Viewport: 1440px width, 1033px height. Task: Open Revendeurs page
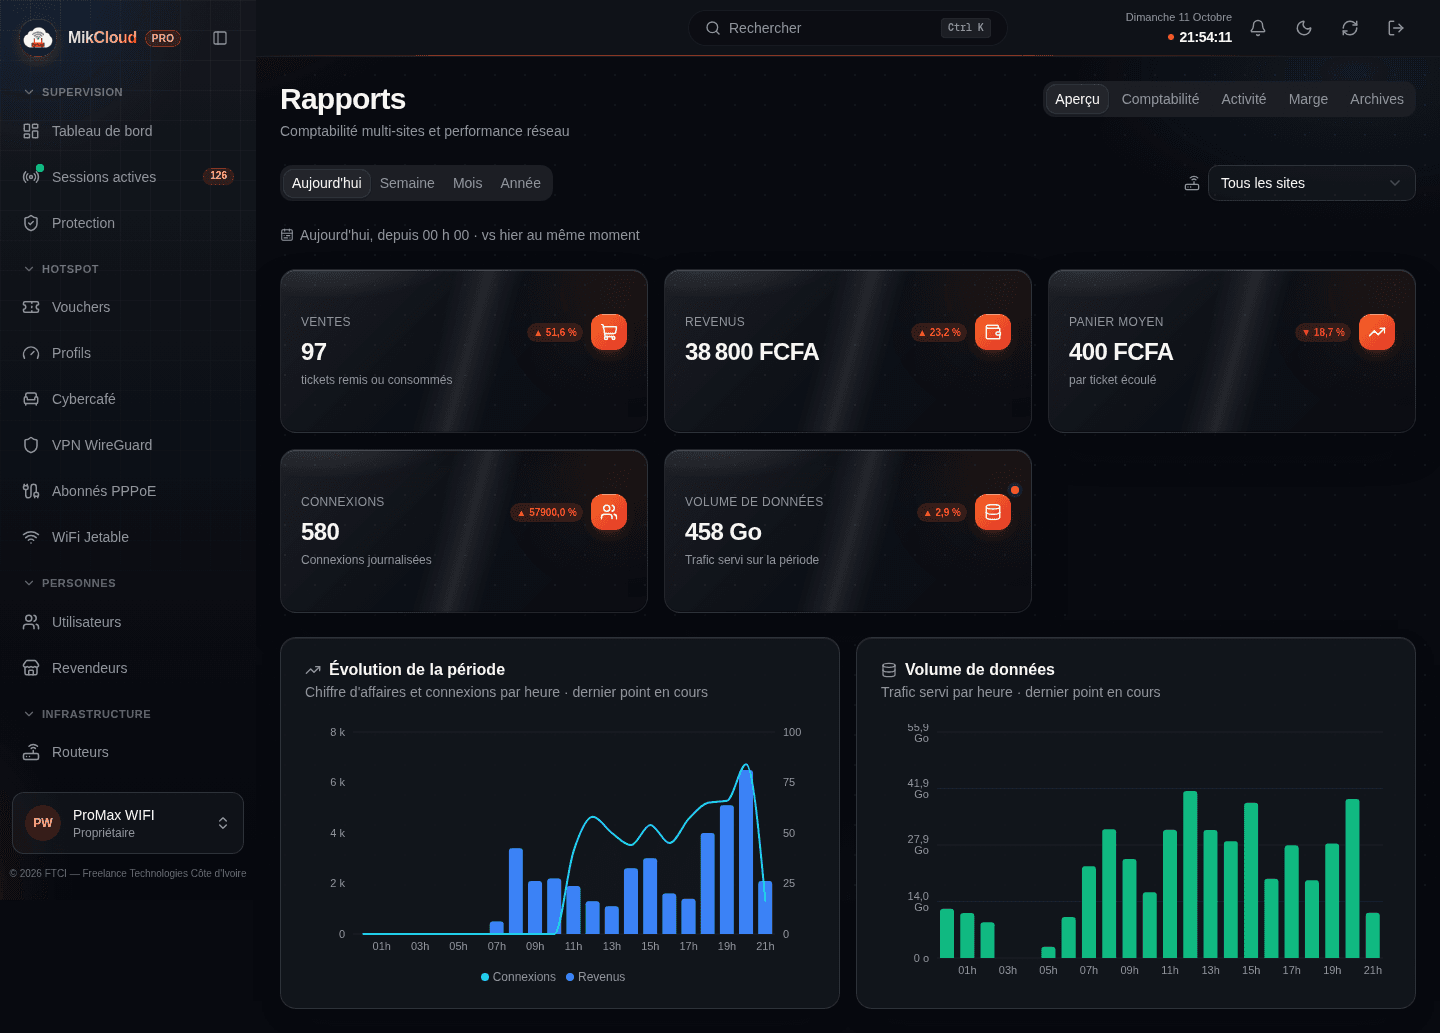click(x=128, y=668)
